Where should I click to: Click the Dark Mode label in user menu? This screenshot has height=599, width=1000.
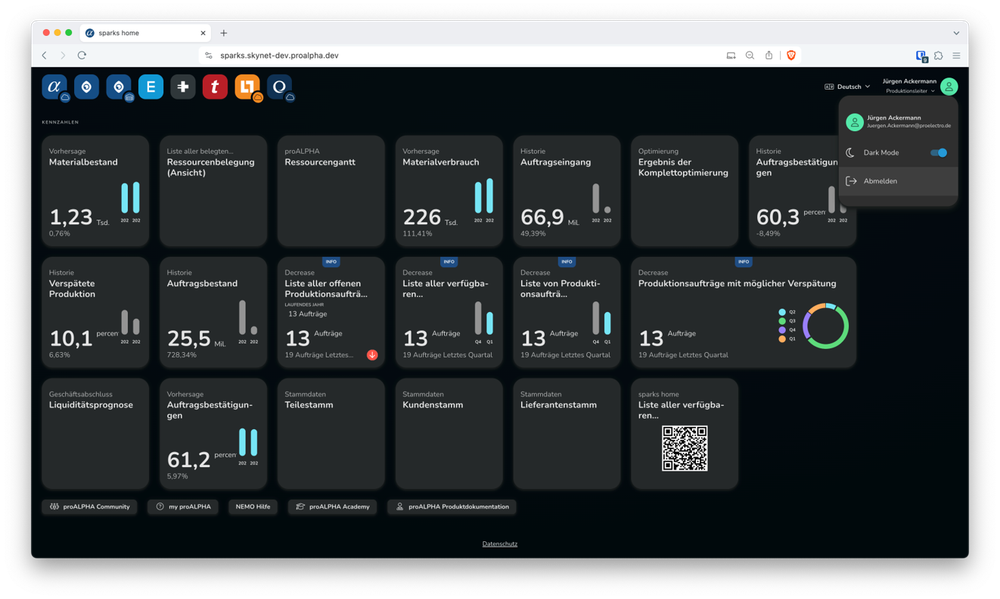tap(881, 152)
